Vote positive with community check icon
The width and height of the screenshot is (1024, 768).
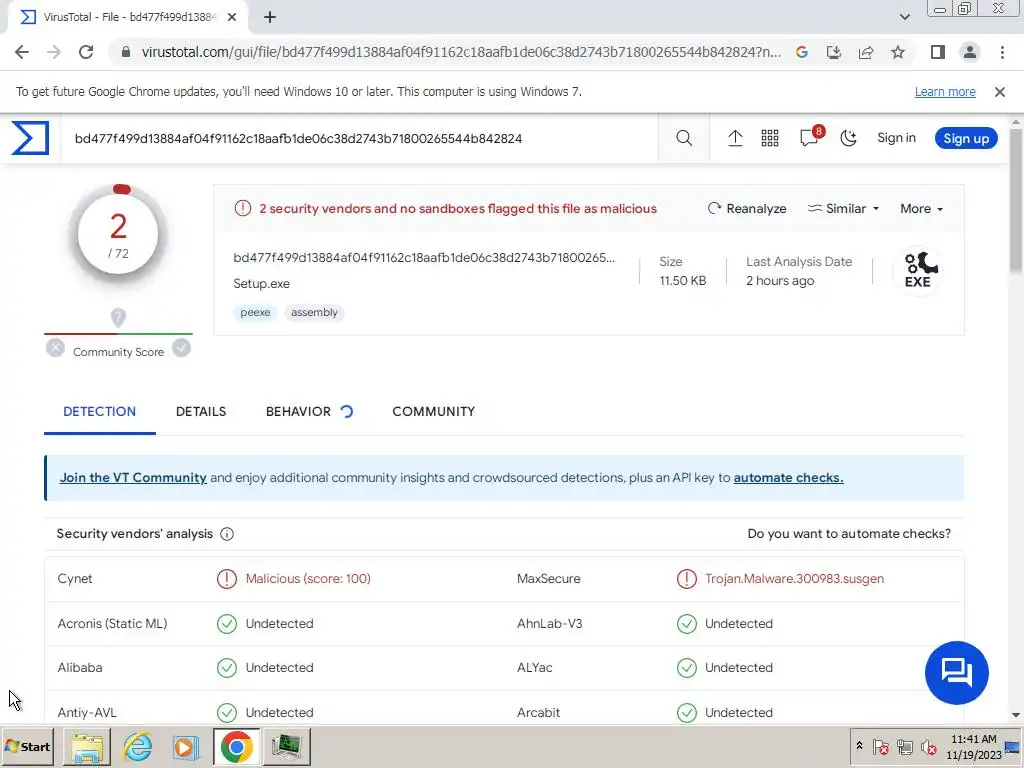pyautogui.click(x=182, y=348)
